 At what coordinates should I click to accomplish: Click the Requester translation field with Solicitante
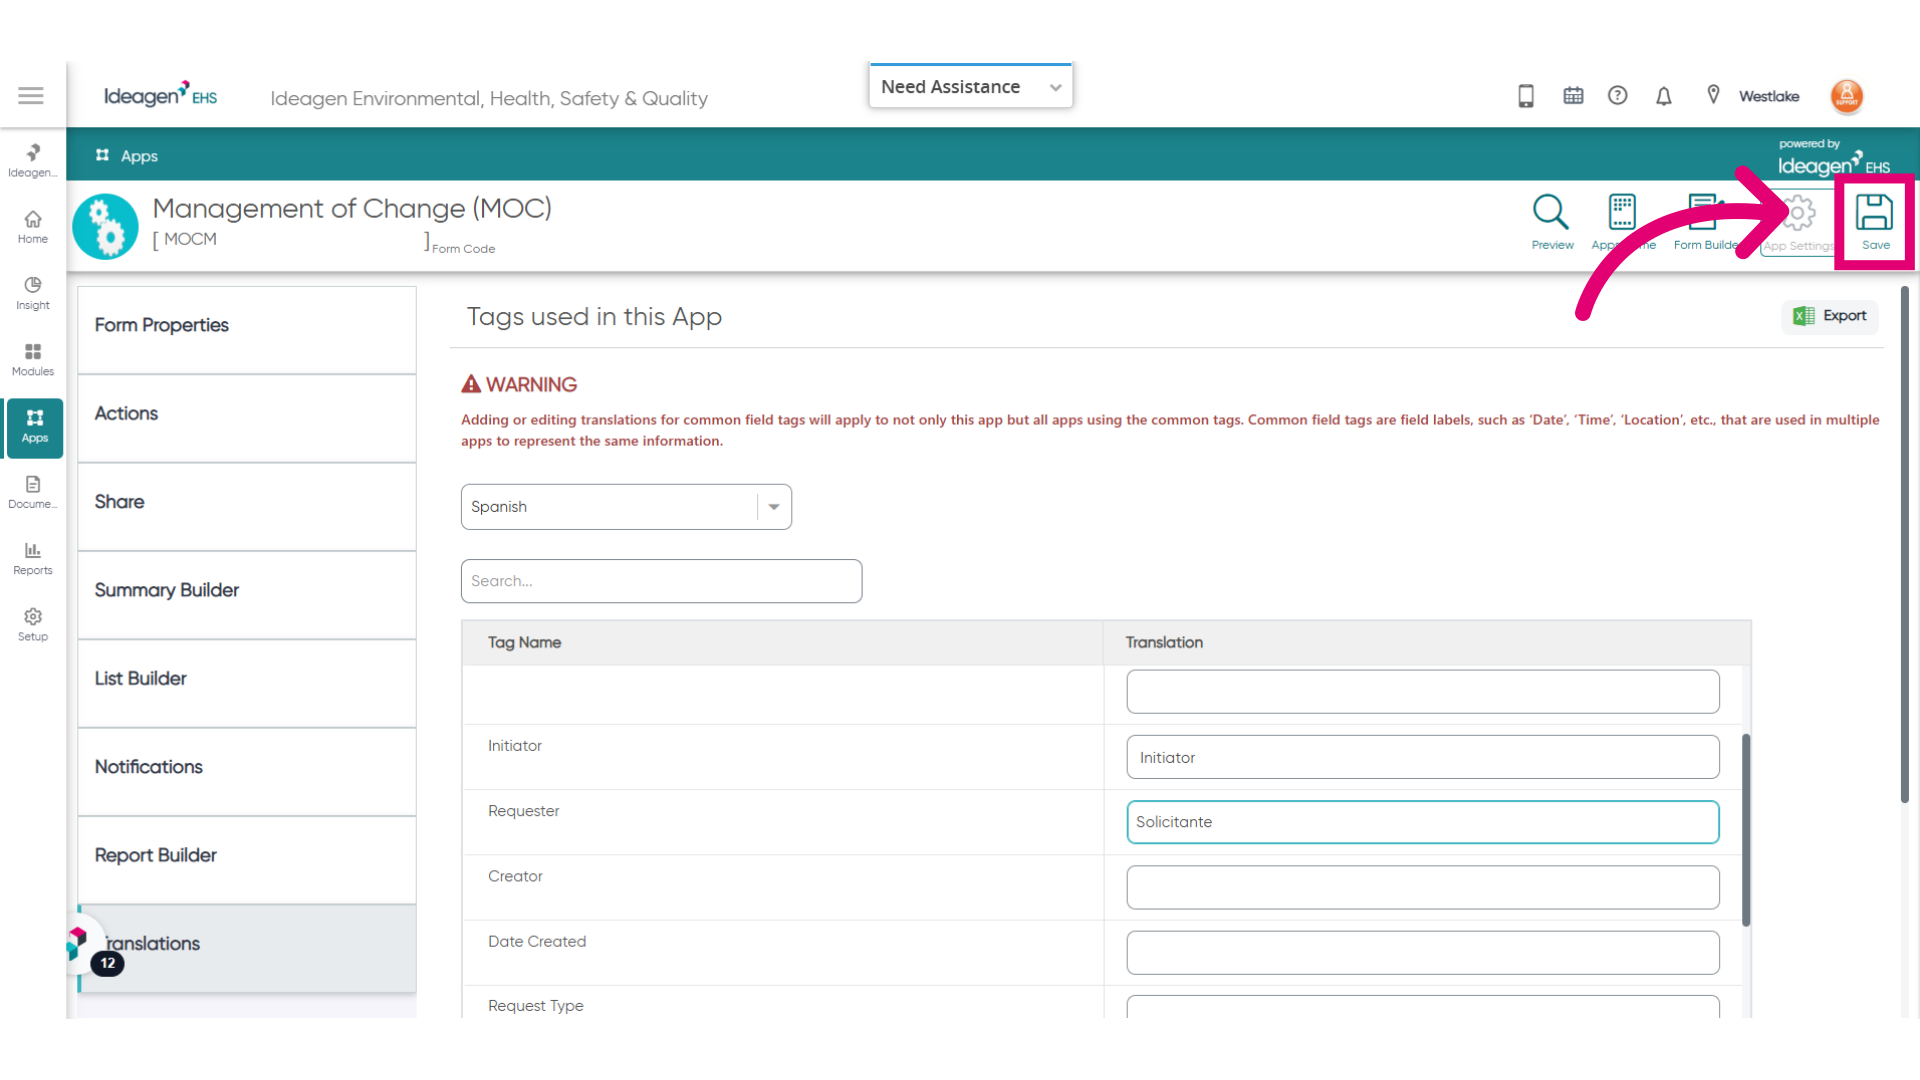[x=1423, y=822]
